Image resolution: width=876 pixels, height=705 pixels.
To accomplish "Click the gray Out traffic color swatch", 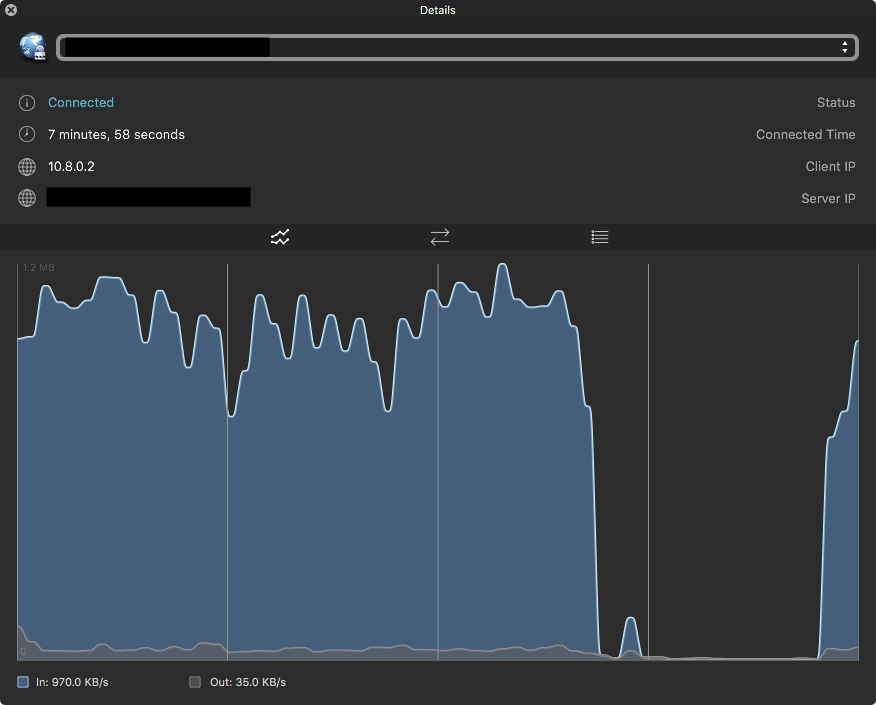I will [195, 682].
